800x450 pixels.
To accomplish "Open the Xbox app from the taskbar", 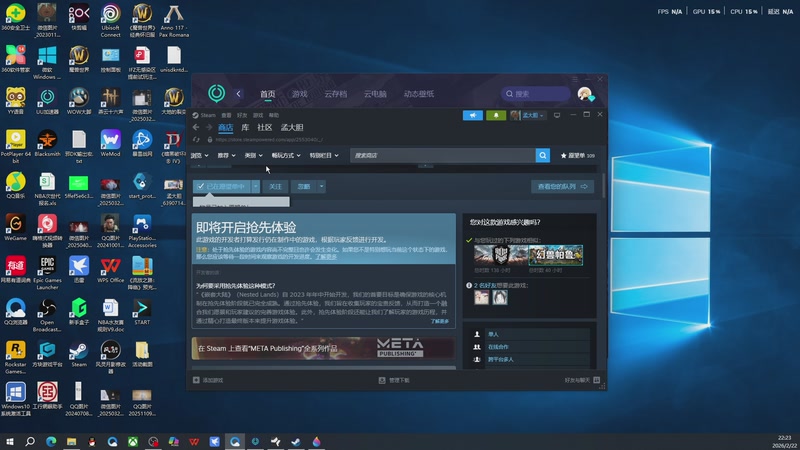I will coord(133,441).
